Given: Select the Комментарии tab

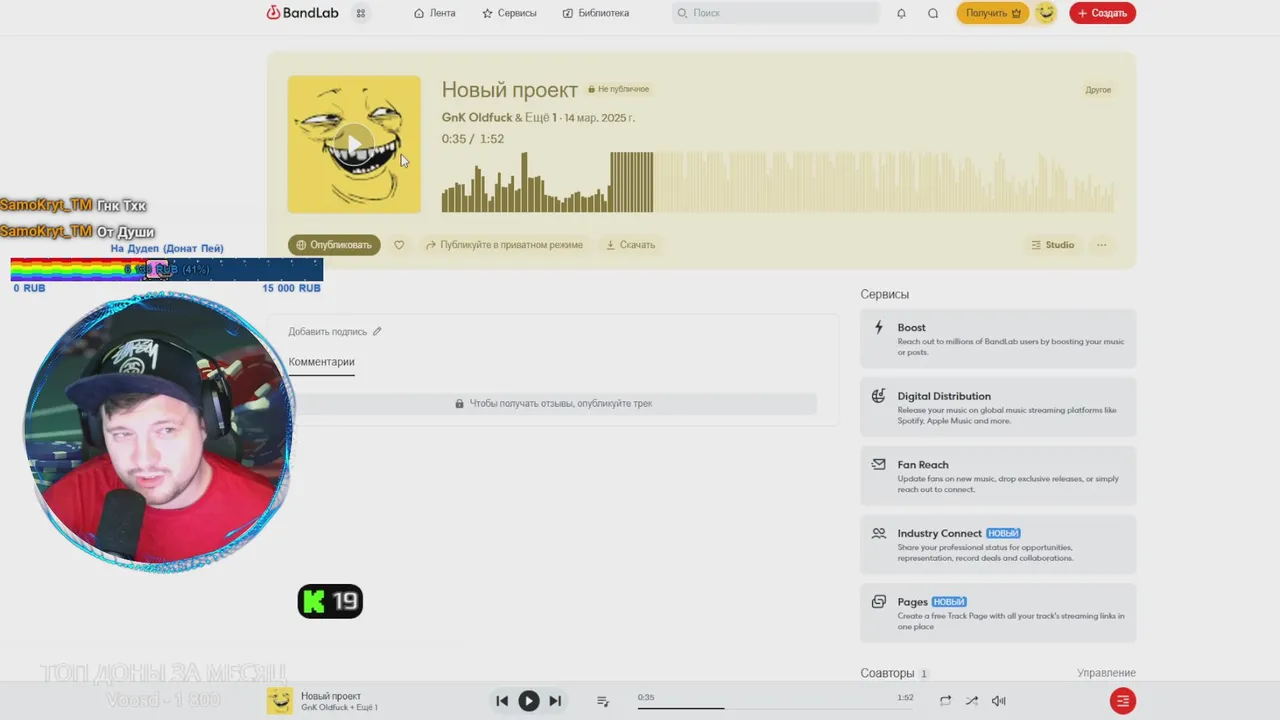Looking at the screenshot, I should (322, 362).
